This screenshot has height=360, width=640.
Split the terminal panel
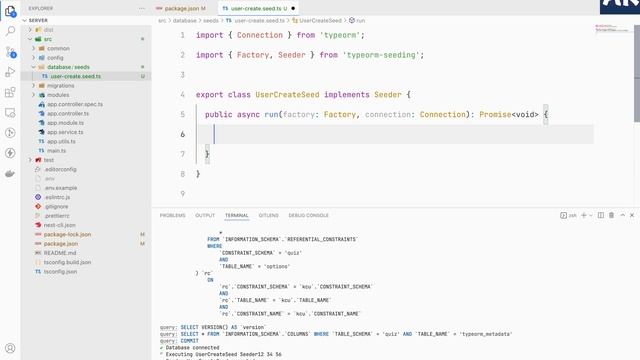click(x=601, y=215)
